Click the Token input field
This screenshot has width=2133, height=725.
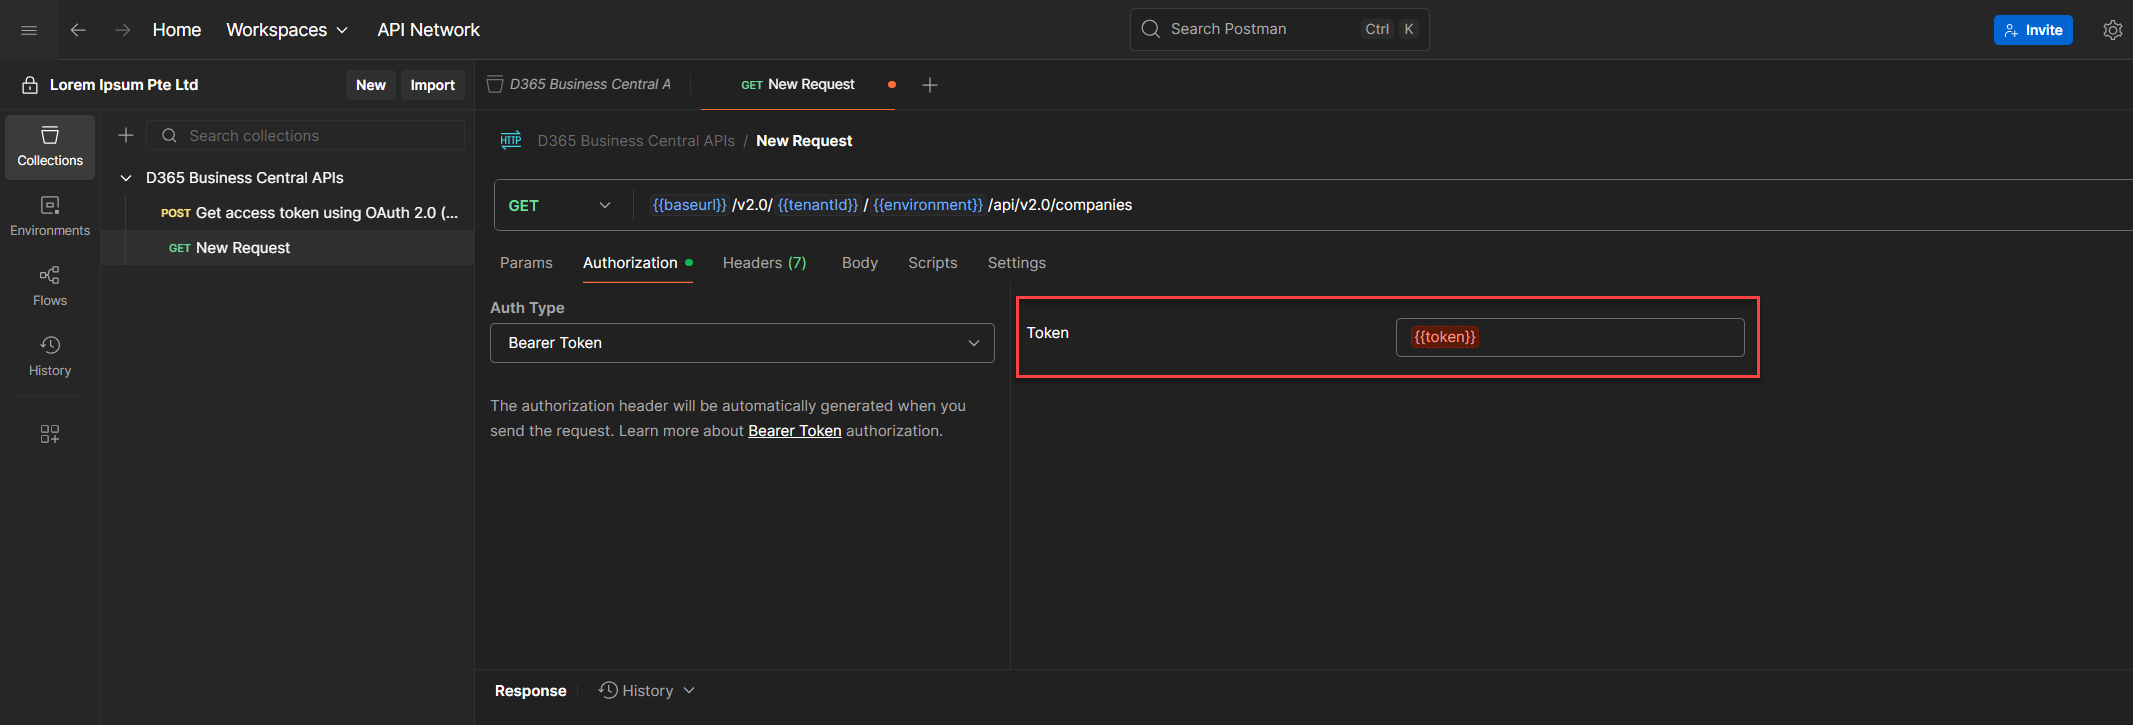coord(1570,337)
